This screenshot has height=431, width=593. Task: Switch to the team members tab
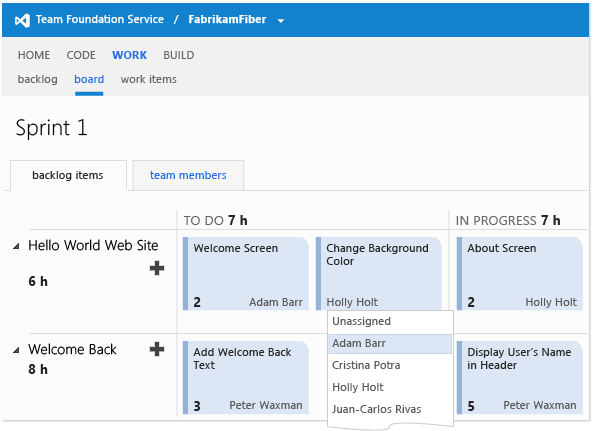188,175
